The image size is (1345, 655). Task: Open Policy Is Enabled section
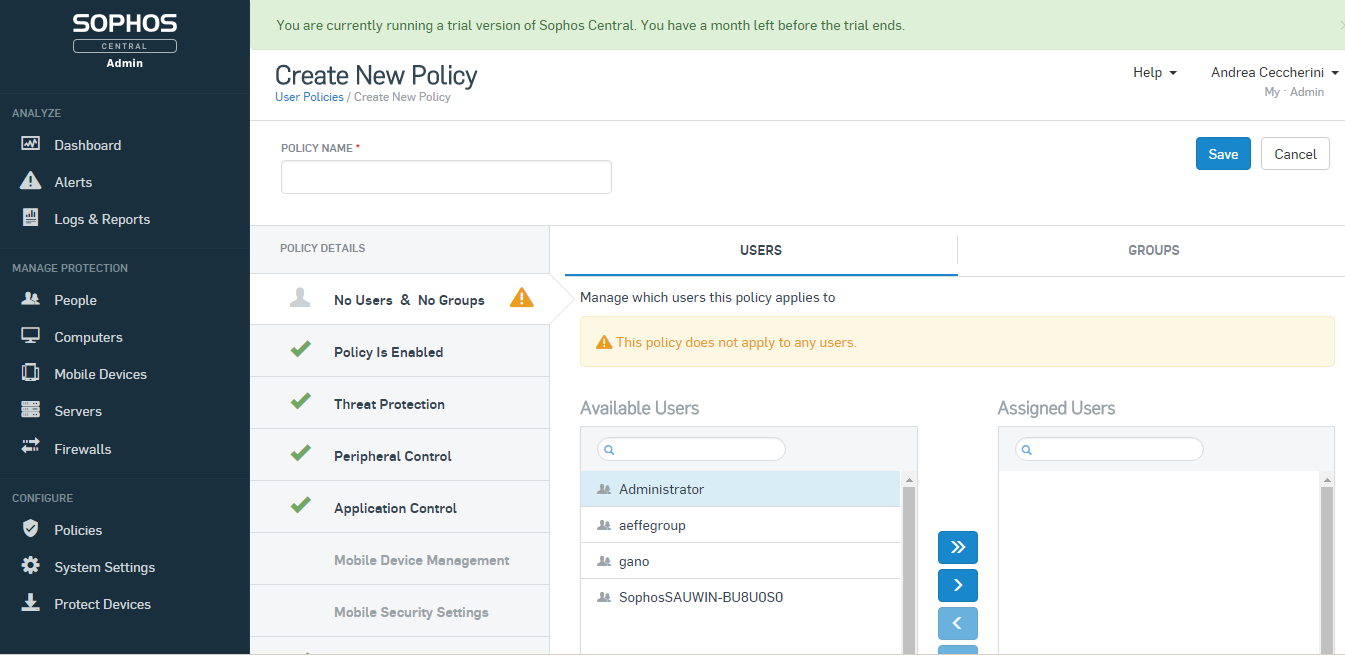[x=400, y=351]
